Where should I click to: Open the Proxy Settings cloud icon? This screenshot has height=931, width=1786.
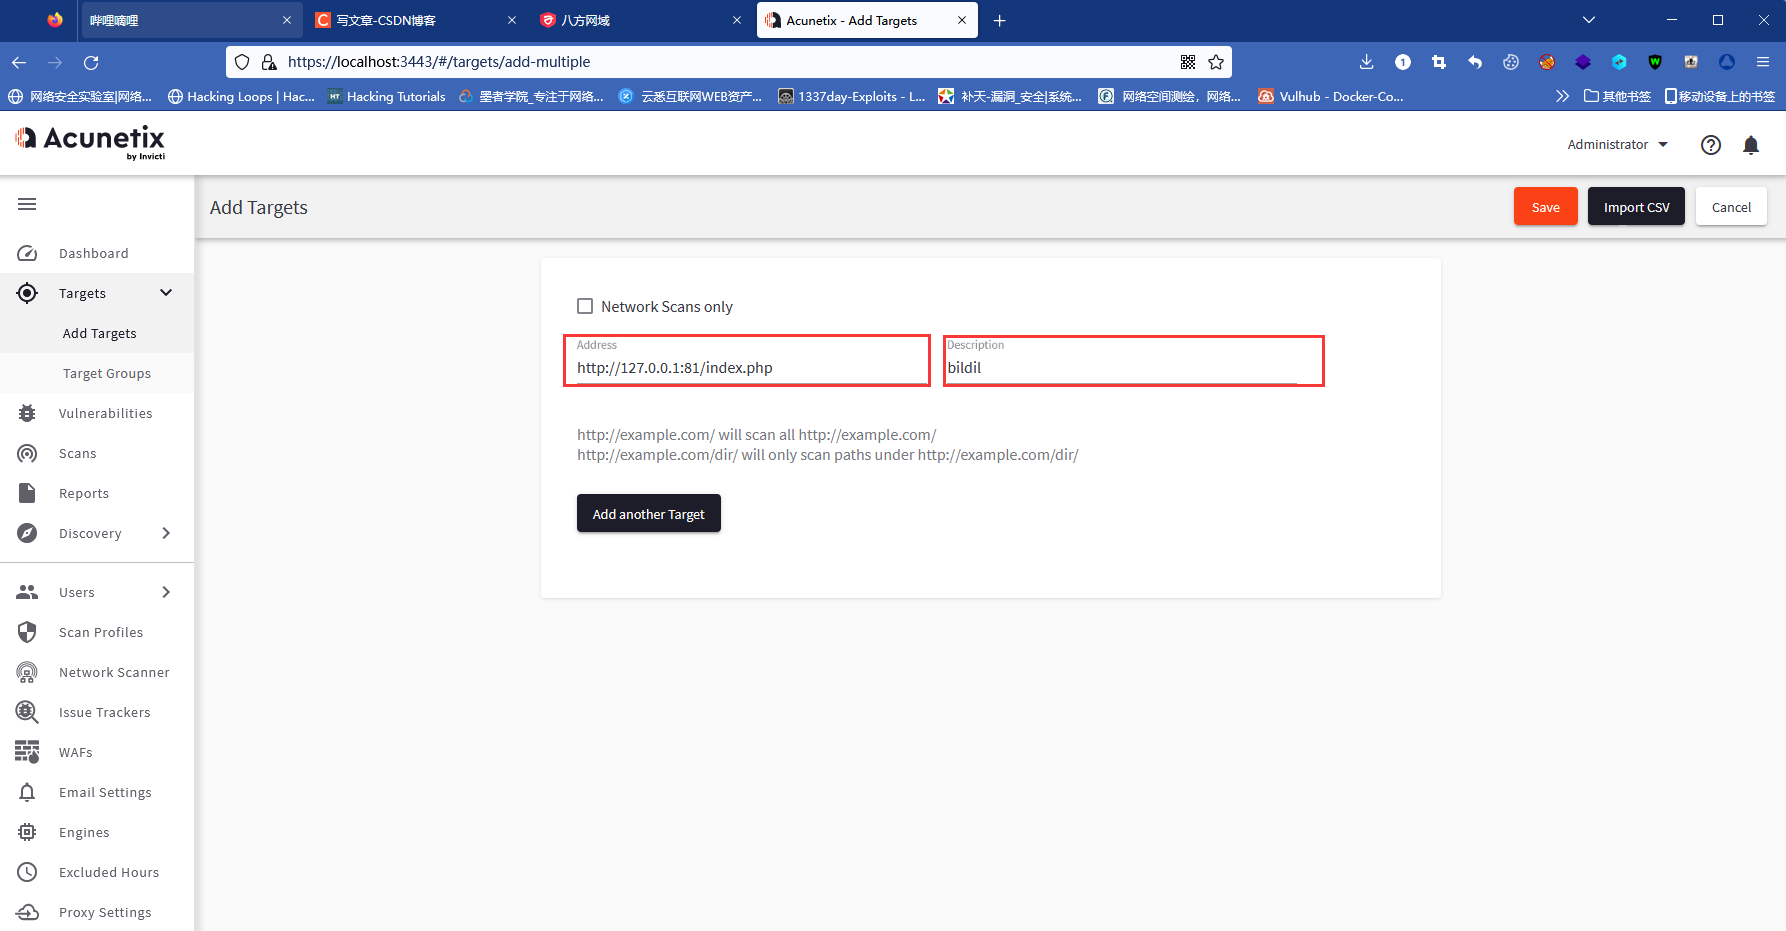27,912
